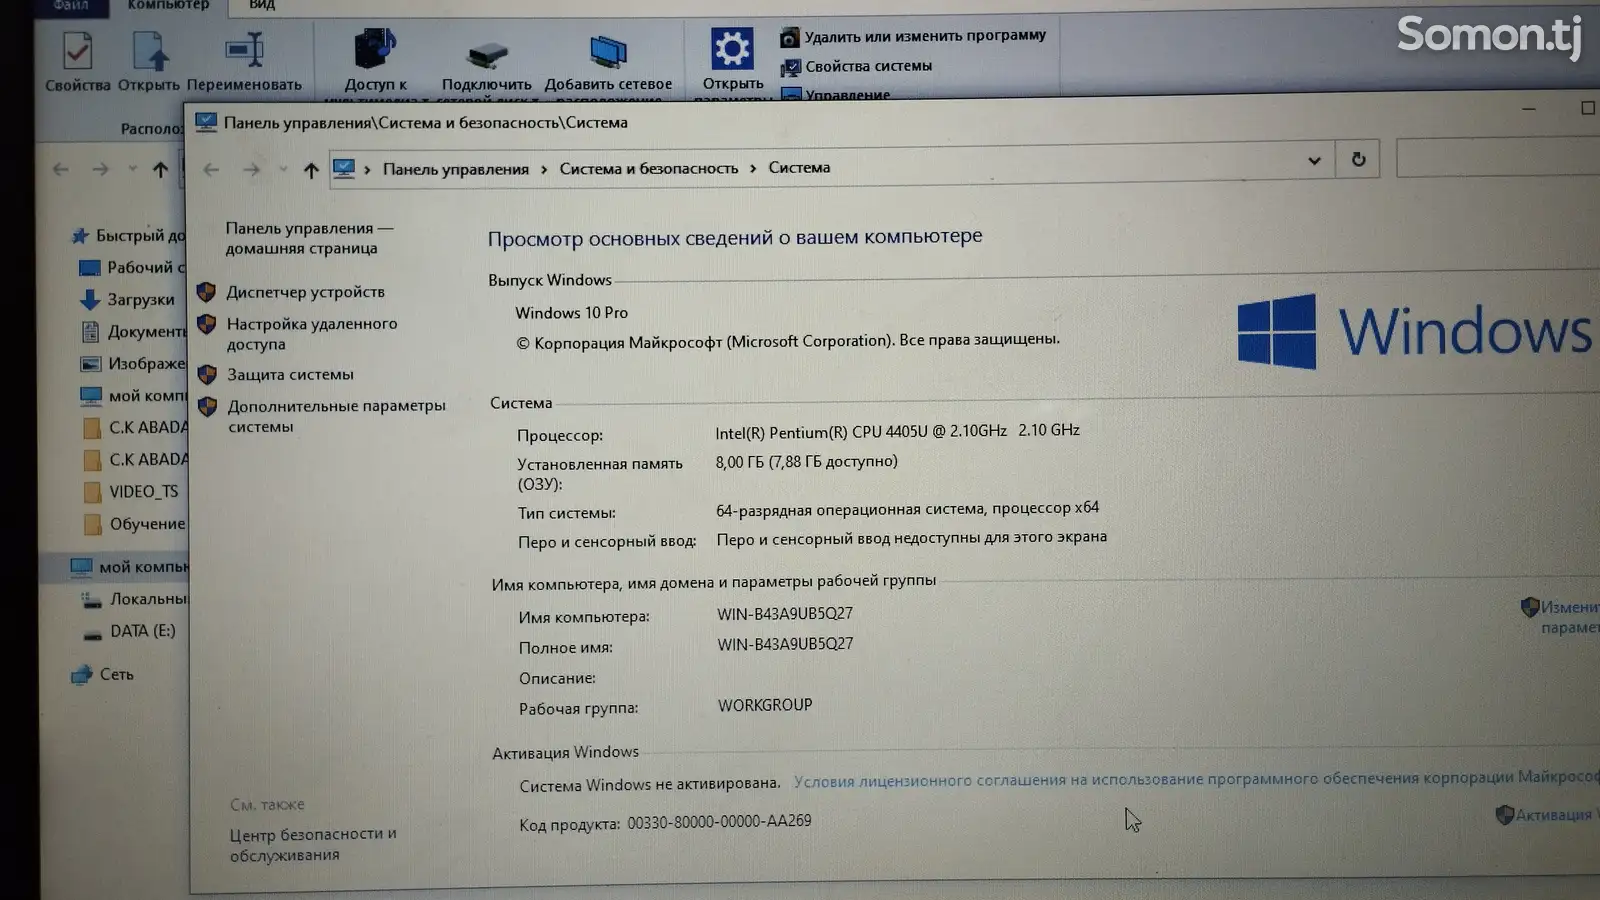
Task: Open Remote settings link
Action: coord(311,334)
